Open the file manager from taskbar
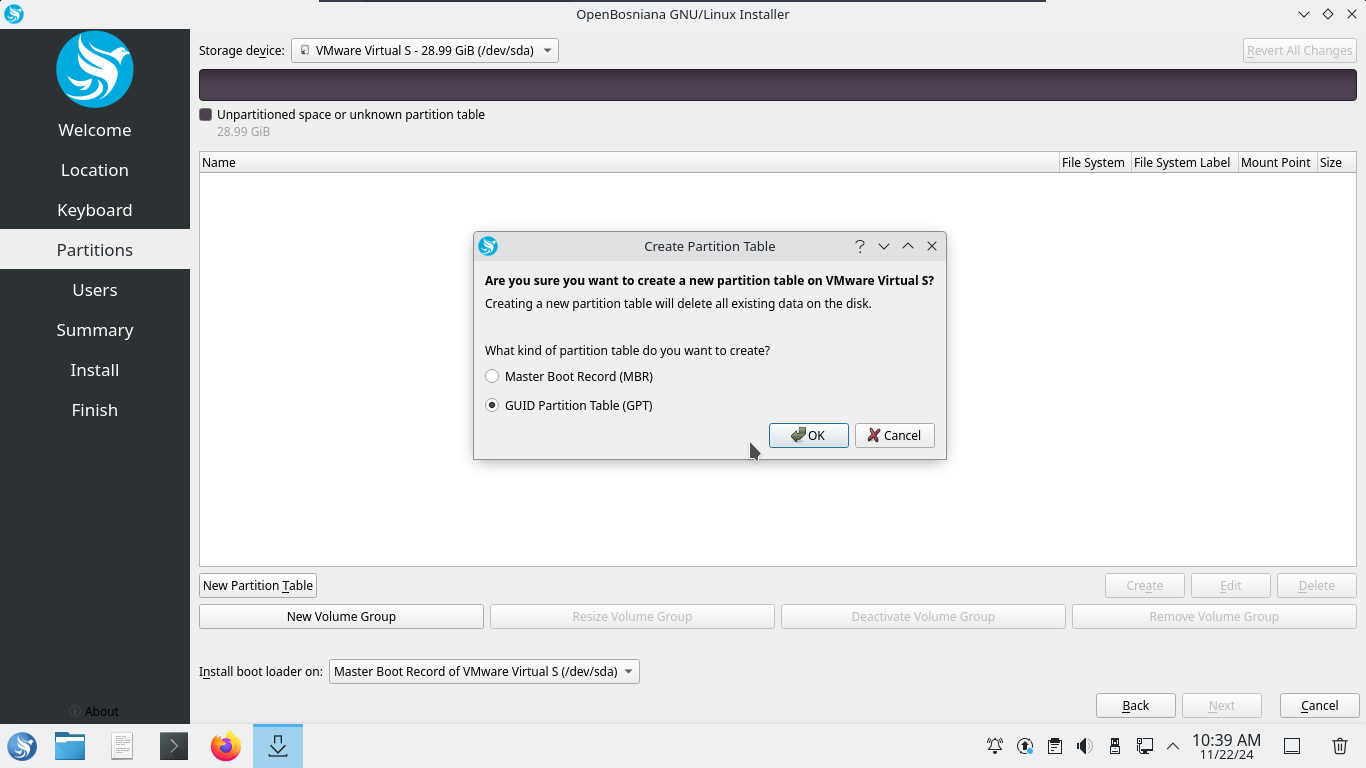Image resolution: width=1366 pixels, height=768 pixels. [x=70, y=746]
